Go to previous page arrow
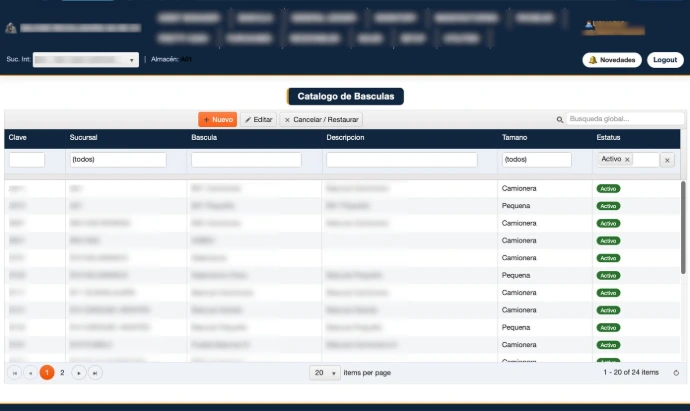This screenshot has width=690, height=411. (x=30, y=373)
